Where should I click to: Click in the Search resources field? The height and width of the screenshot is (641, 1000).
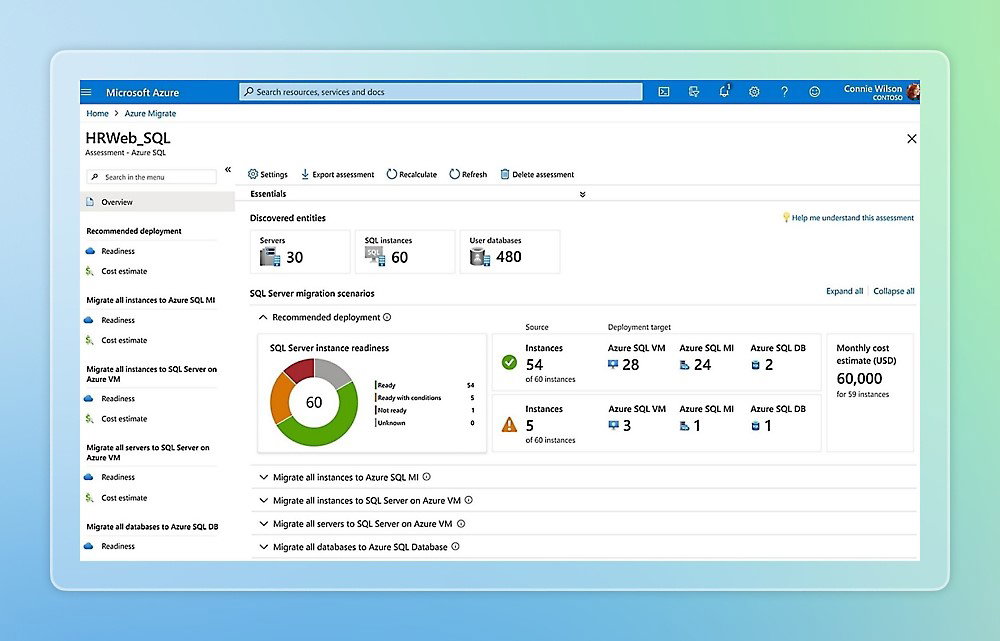pyautogui.click(x=441, y=92)
